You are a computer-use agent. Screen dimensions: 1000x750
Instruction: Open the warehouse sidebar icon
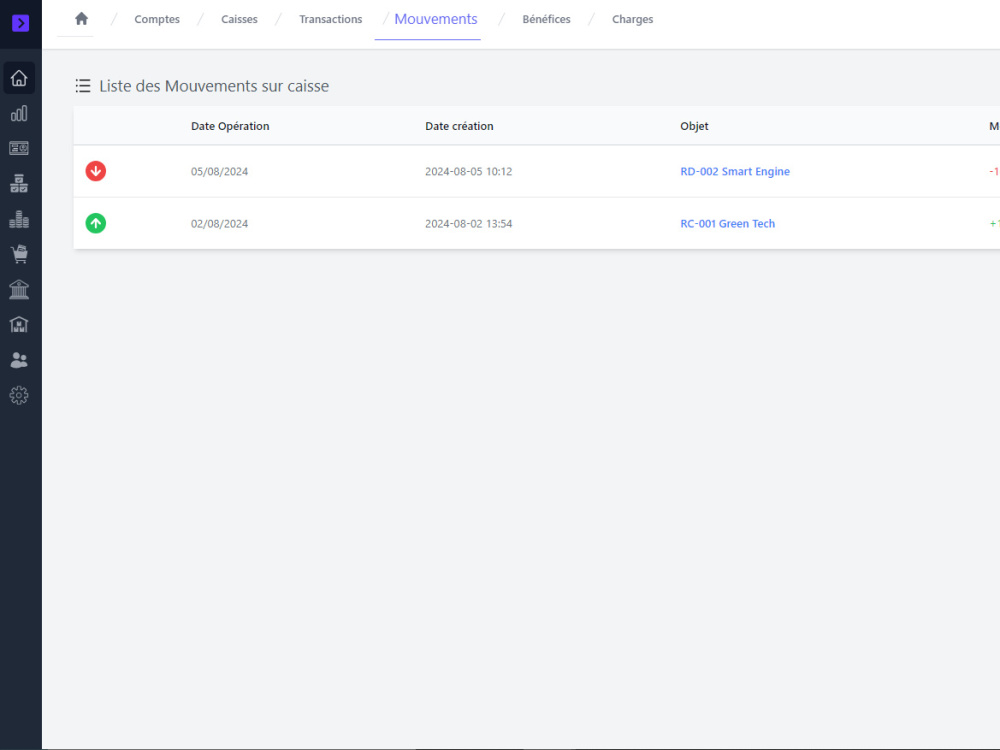click(19, 325)
